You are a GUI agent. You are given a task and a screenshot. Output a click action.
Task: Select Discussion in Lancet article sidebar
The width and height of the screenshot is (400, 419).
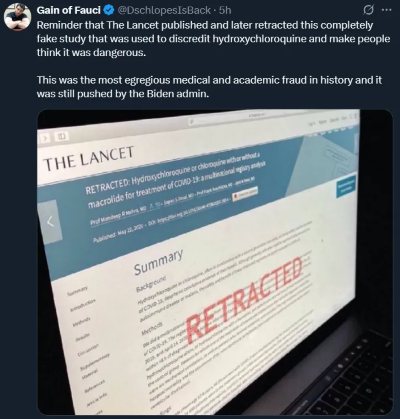pyautogui.click(x=88, y=350)
